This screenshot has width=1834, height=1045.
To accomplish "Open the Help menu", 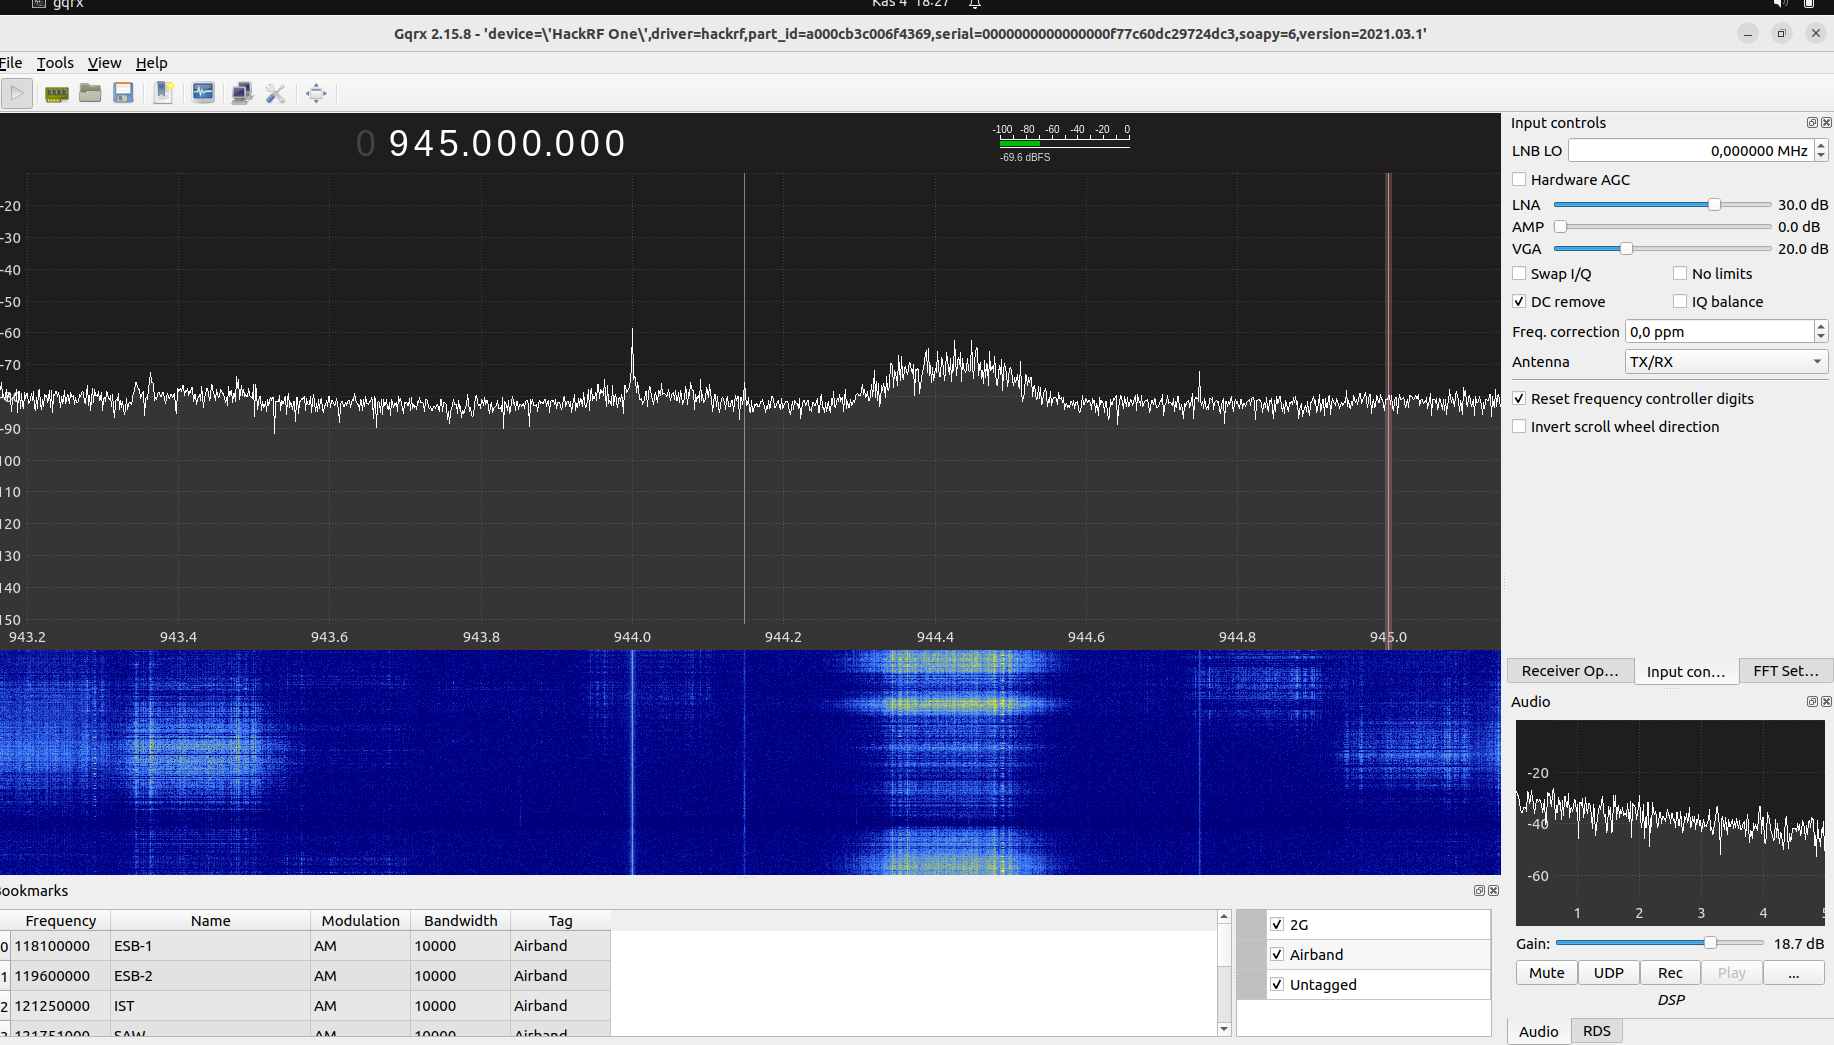I will 152,63.
